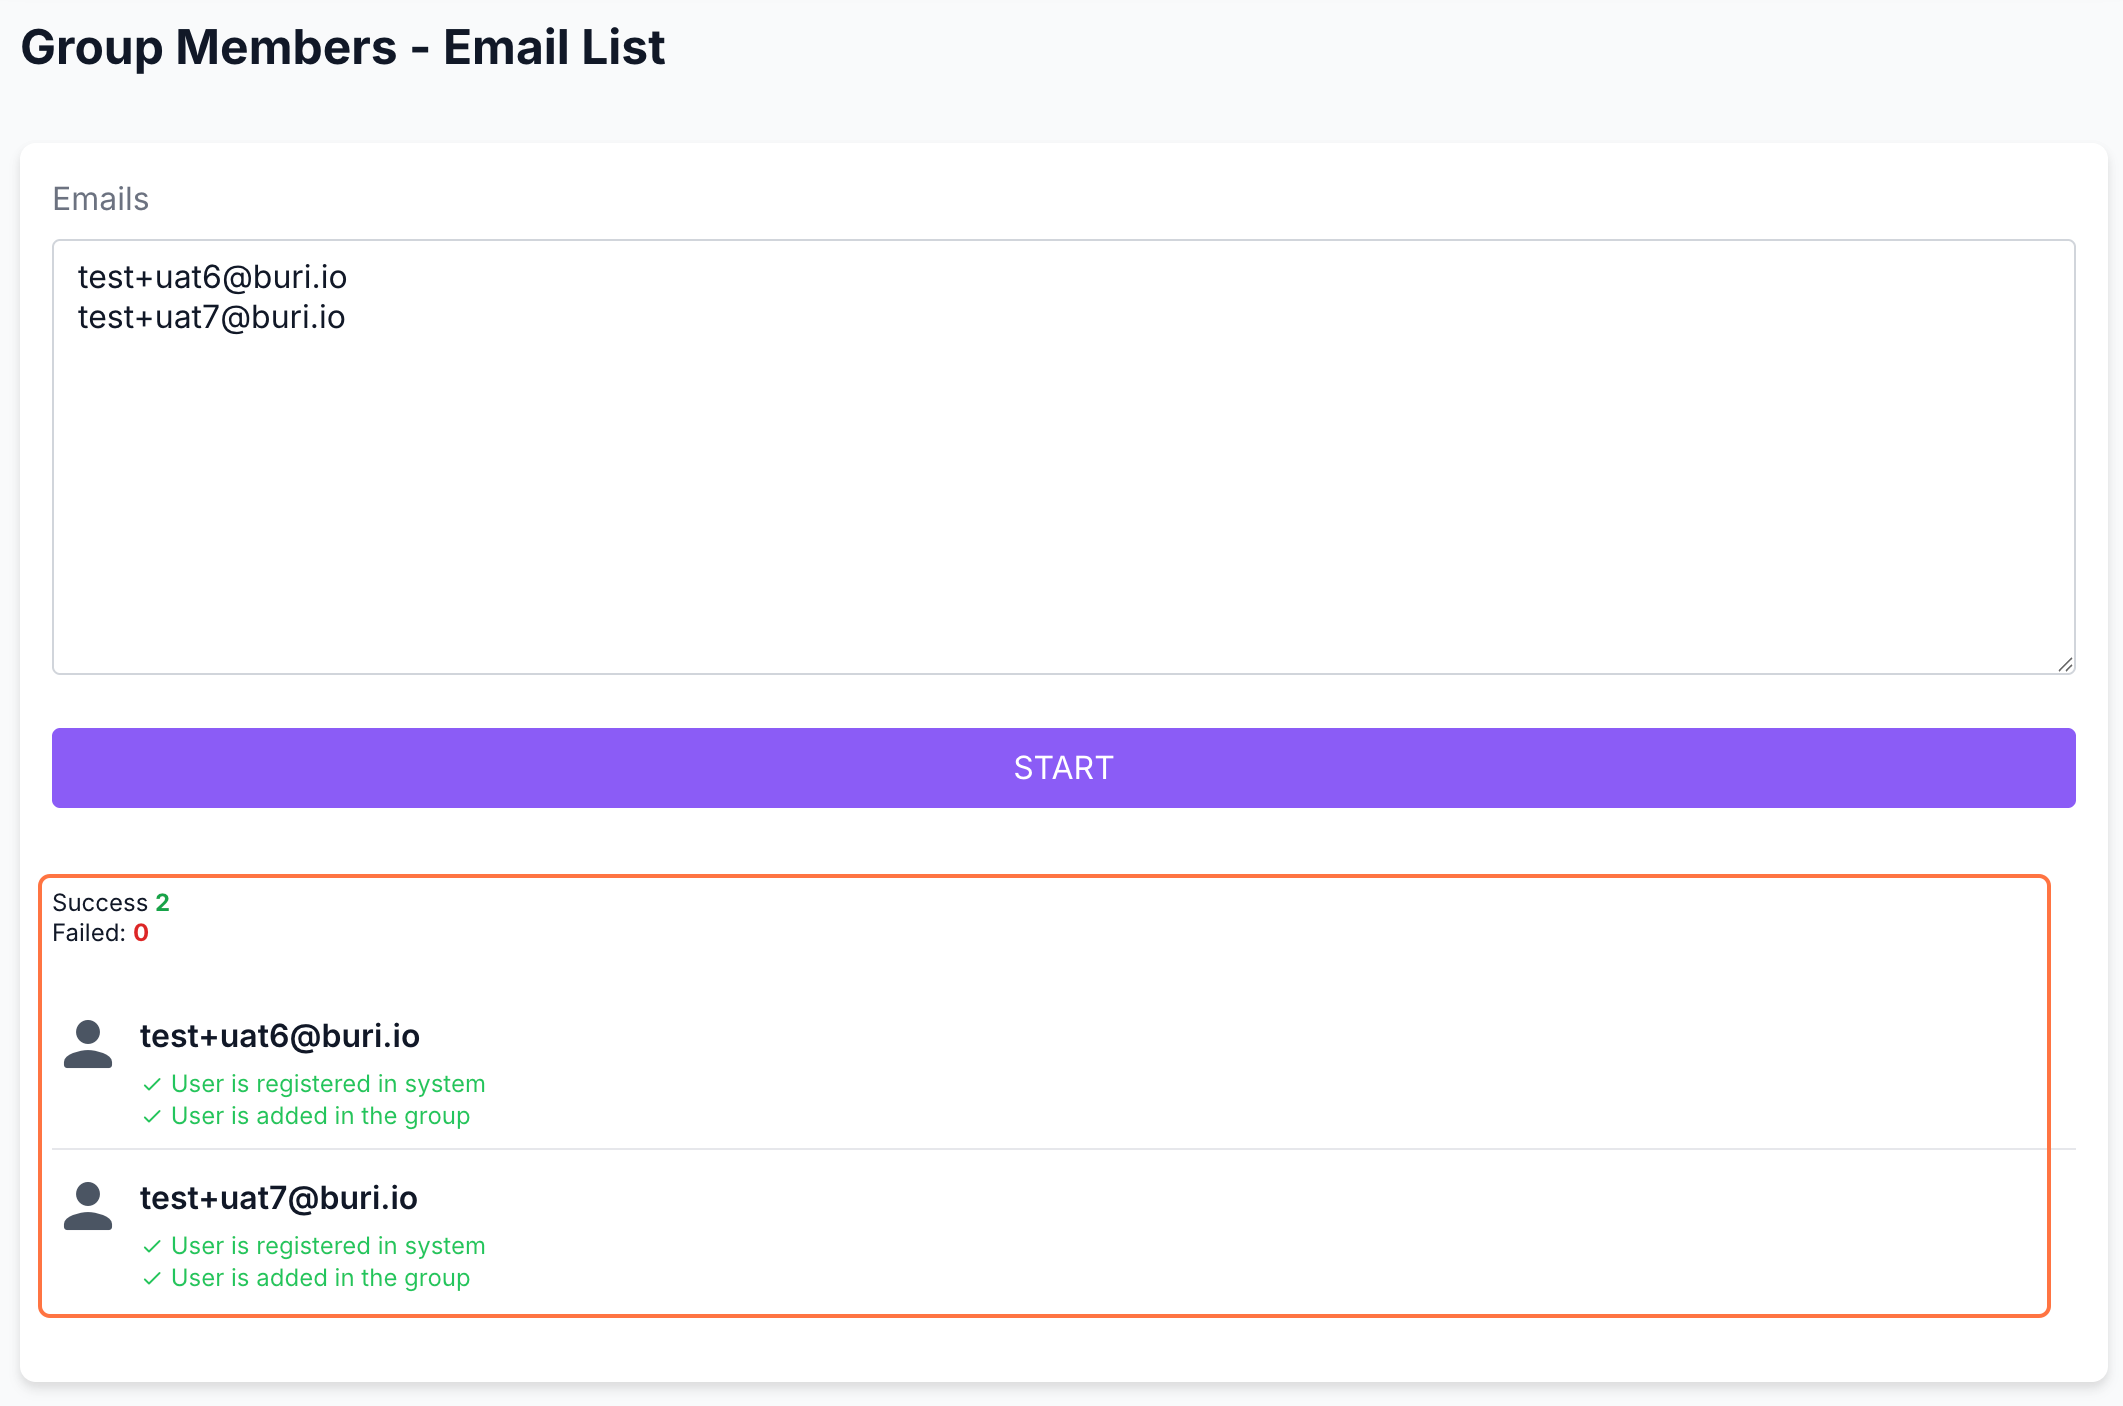Click checkmark beside uat6 'registered in system'
This screenshot has width=2123, height=1406.
[152, 1085]
